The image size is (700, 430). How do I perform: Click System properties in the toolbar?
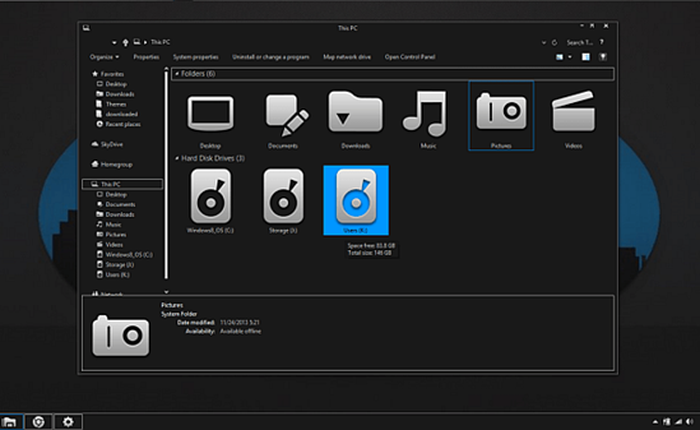(x=195, y=57)
